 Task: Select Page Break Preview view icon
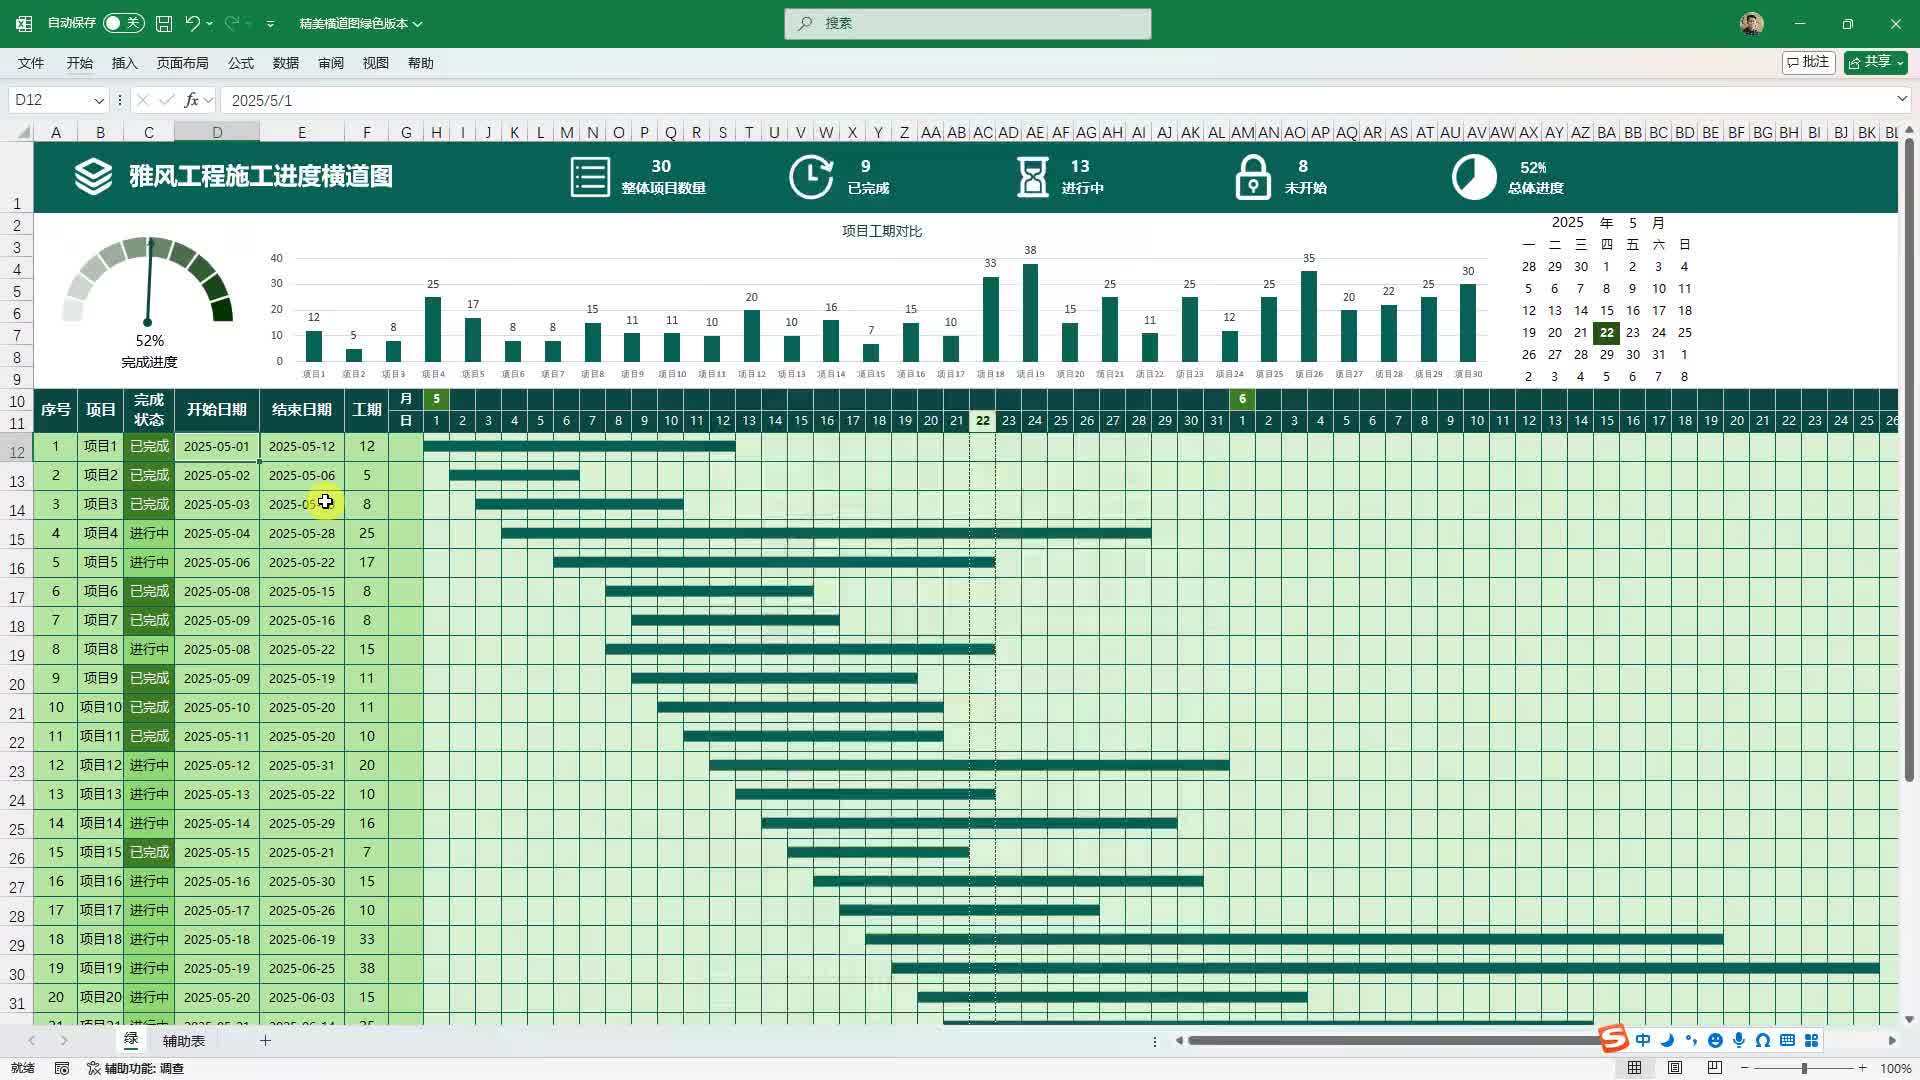click(x=1715, y=1068)
